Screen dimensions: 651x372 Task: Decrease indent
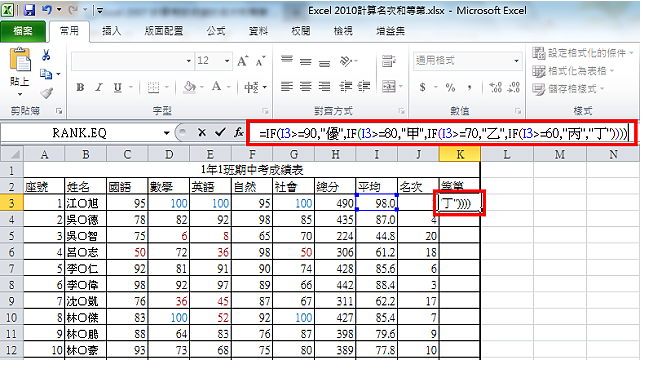[345, 87]
